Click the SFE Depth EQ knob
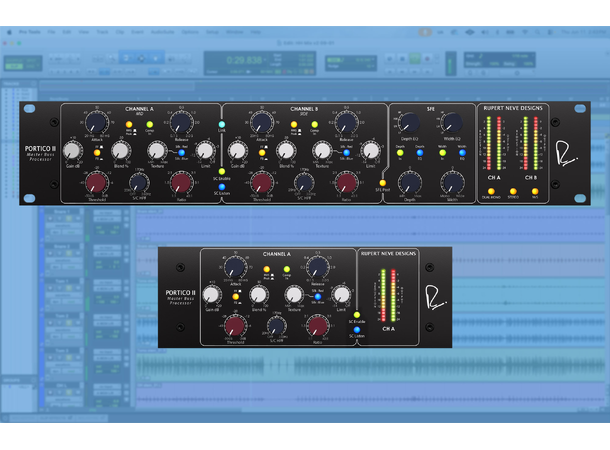This screenshot has height=450, width=610. [409, 123]
